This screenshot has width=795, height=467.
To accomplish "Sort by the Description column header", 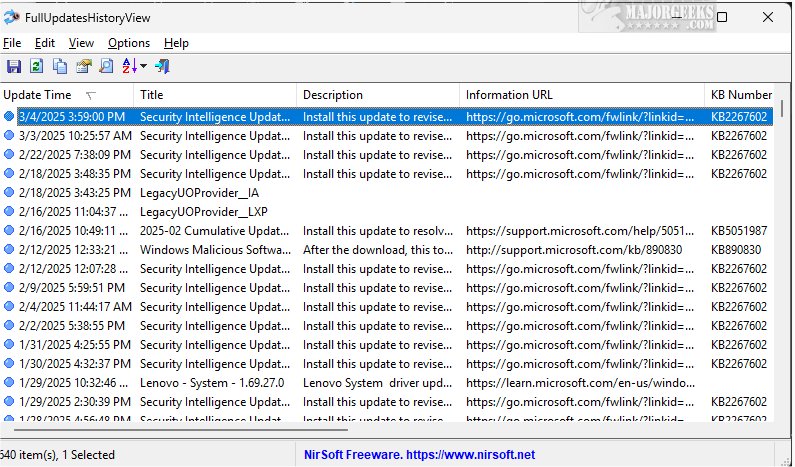I will (378, 95).
